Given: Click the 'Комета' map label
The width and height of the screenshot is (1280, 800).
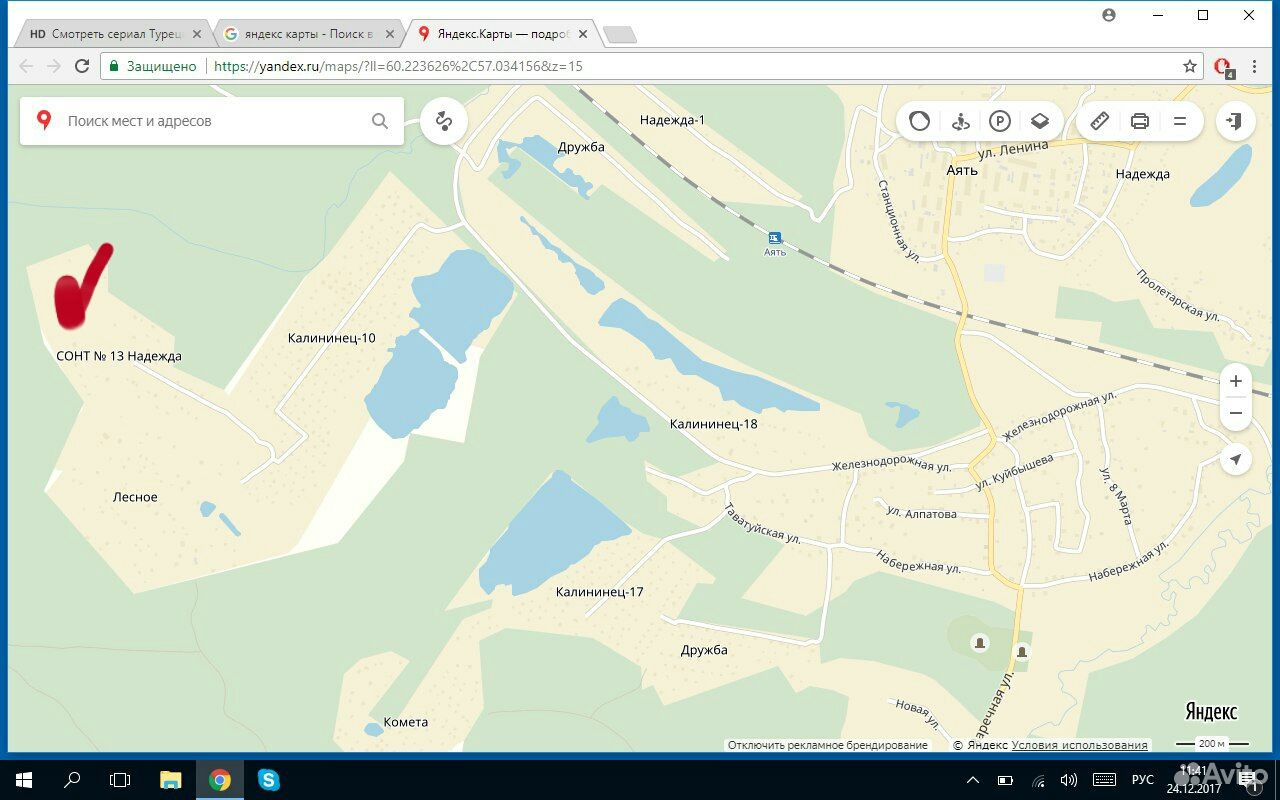Looking at the screenshot, I should point(405,722).
